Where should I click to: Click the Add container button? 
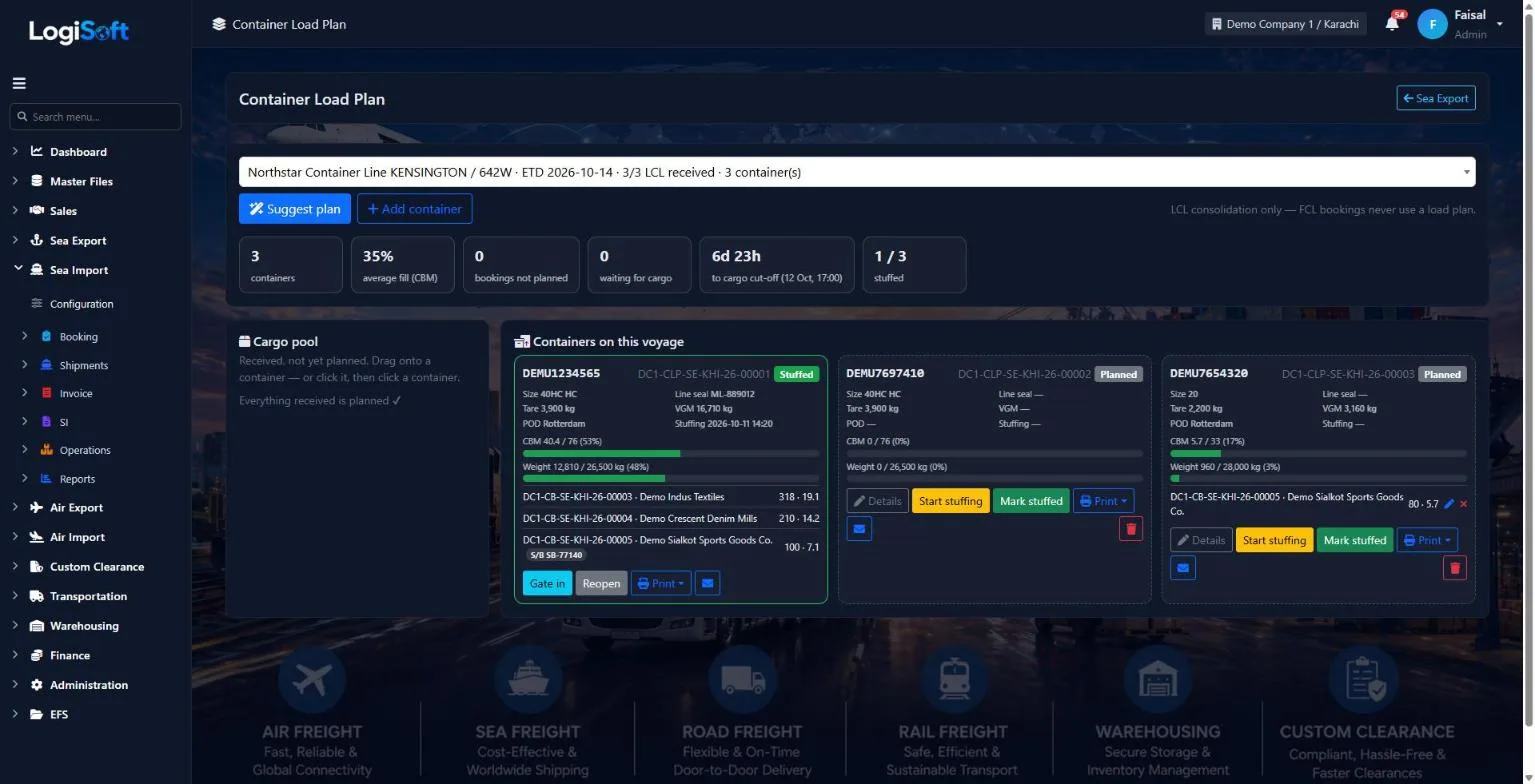coord(414,209)
